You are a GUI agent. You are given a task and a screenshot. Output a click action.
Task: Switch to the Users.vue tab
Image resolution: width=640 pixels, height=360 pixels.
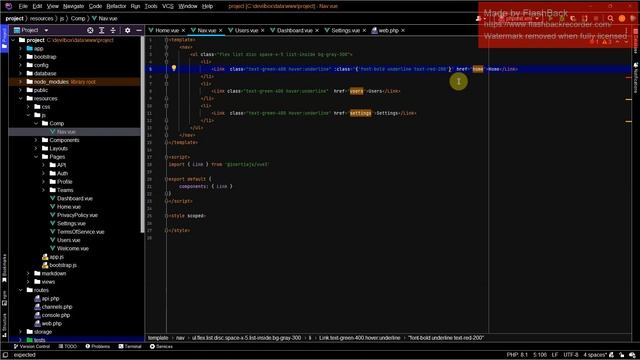click(246, 30)
